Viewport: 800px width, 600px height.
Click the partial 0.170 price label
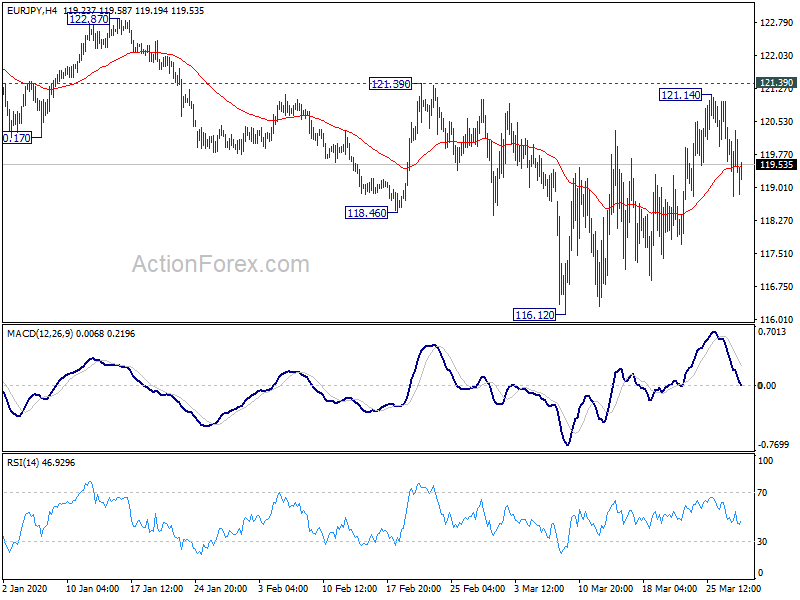(17, 138)
